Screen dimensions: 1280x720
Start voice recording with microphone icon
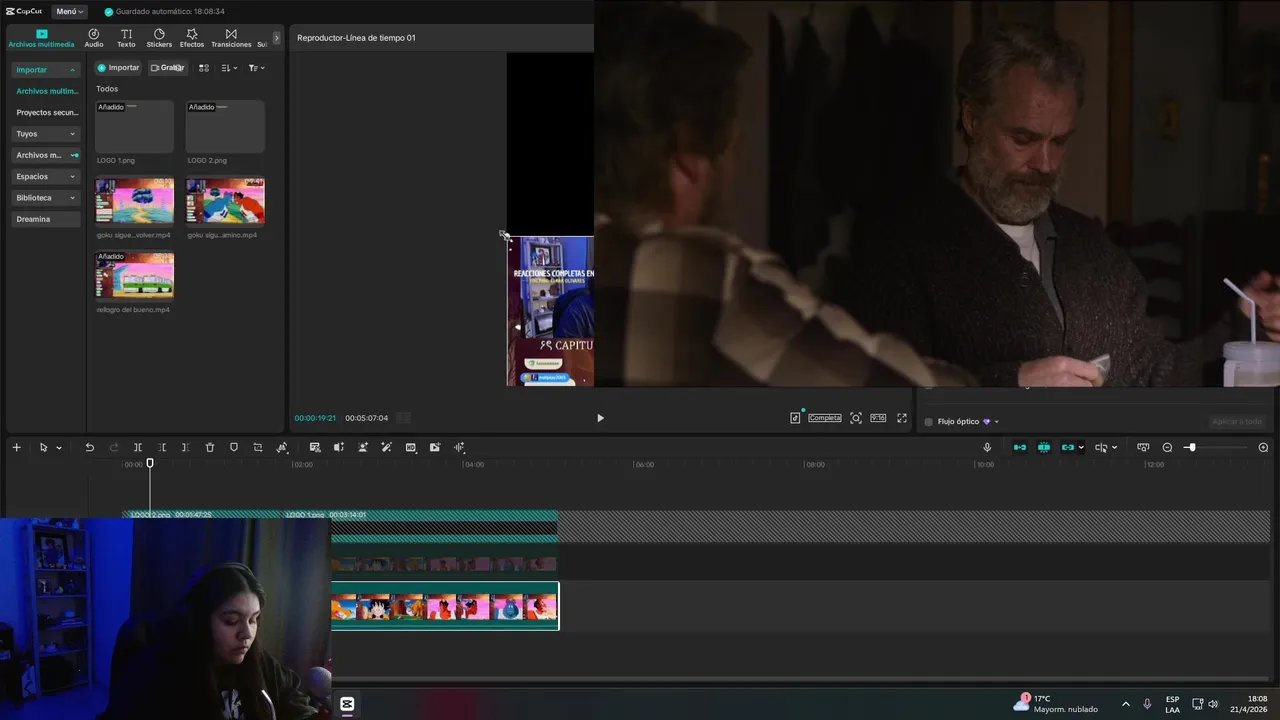pos(987,447)
